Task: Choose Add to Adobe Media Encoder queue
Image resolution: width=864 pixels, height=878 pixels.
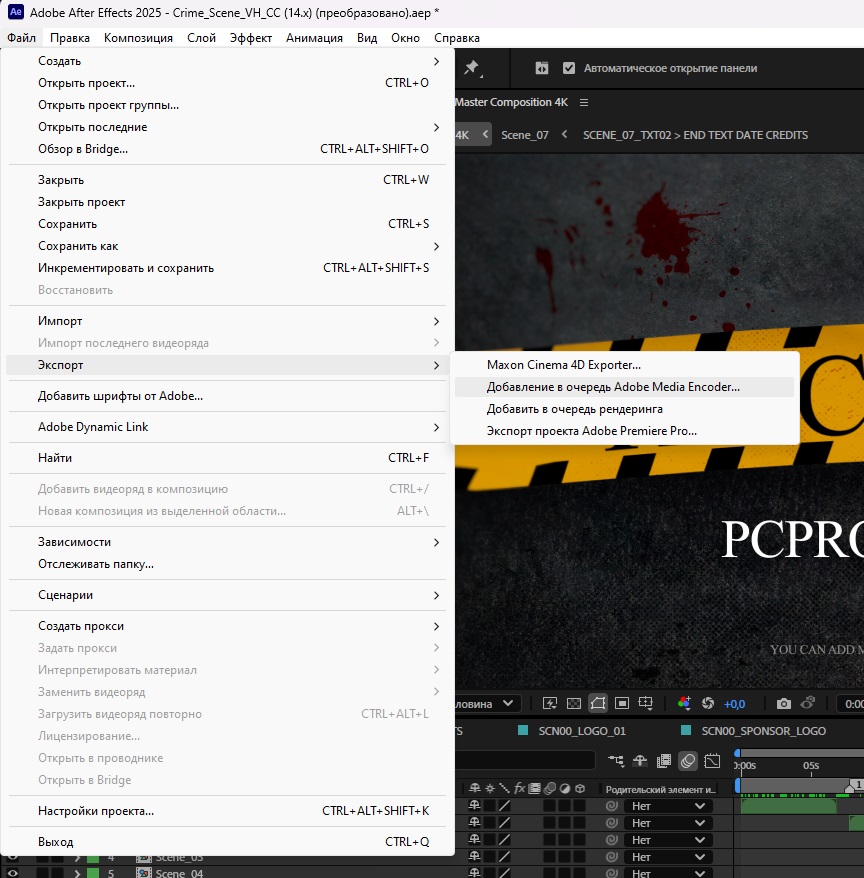Action: [613, 387]
